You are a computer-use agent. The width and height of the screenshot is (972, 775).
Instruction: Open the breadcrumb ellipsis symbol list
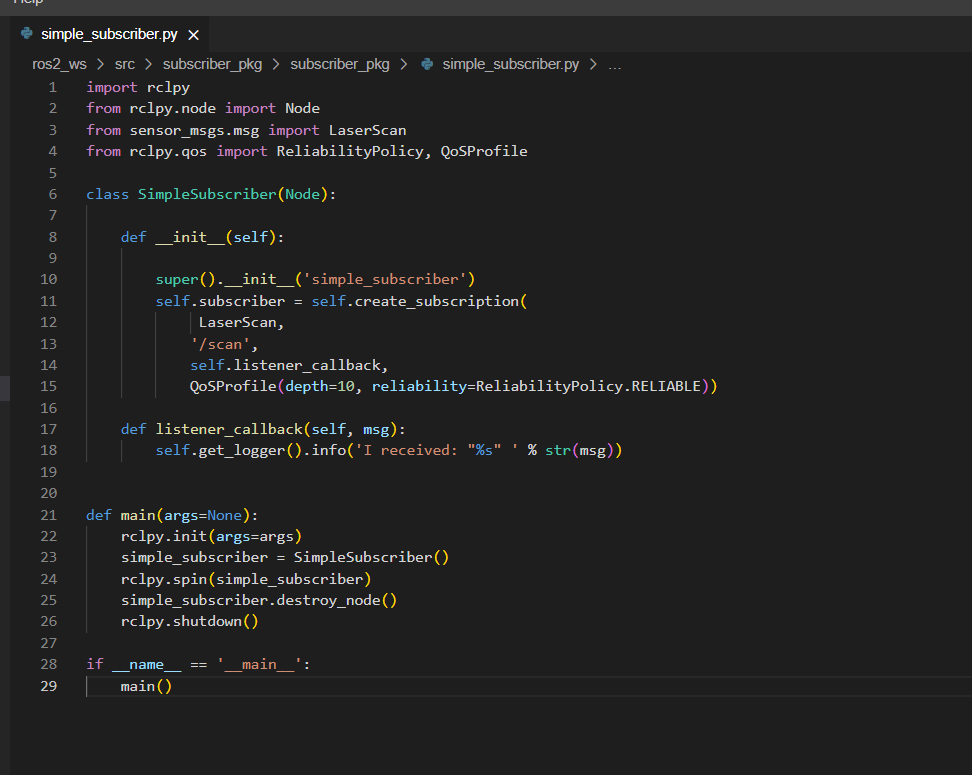614,65
